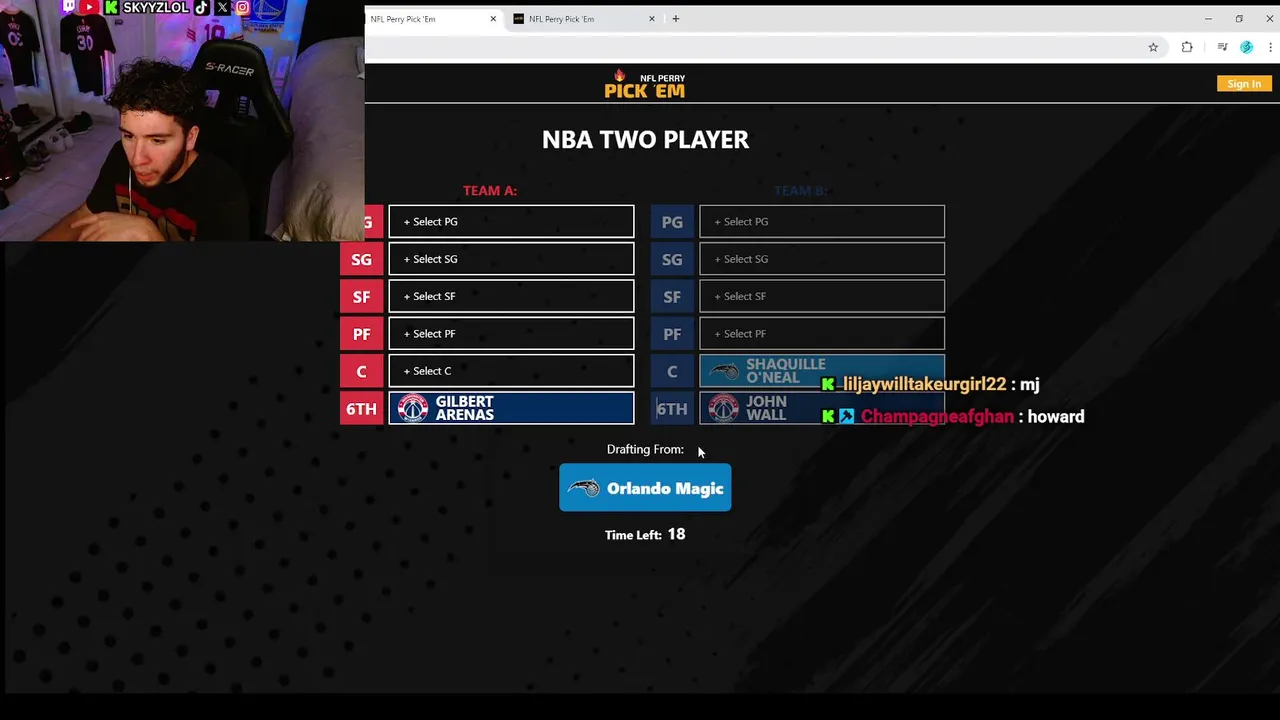The width and height of the screenshot is (1280, 720).
Task: Switch to the second NFL Perry Pick 'Em tab
Action: click(585, 19)
